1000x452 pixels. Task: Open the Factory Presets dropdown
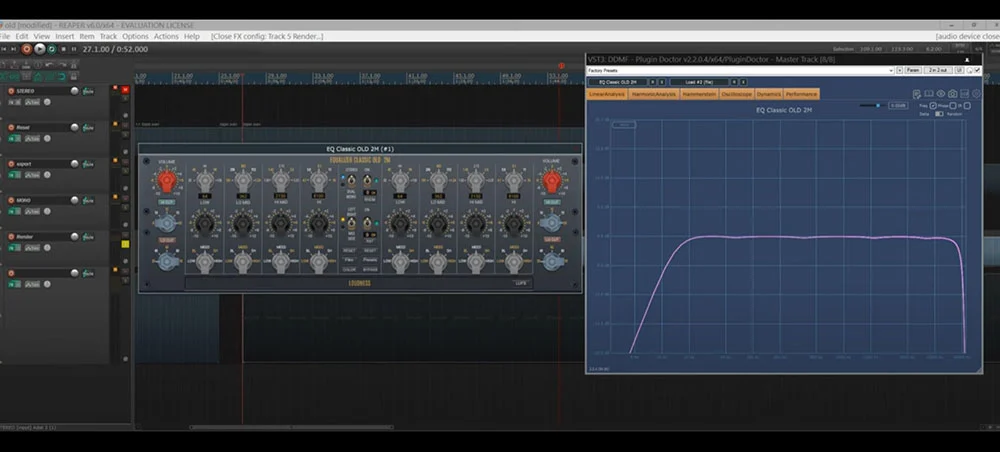point(739,70)
